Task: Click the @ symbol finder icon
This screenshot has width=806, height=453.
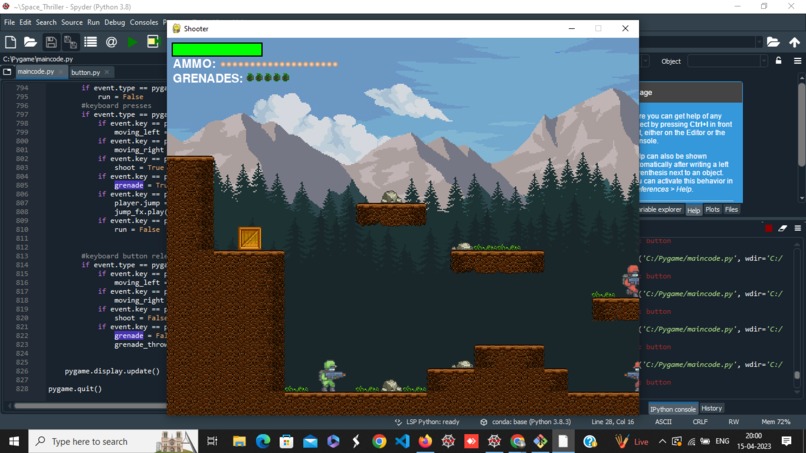Action: tap(111, 42)
